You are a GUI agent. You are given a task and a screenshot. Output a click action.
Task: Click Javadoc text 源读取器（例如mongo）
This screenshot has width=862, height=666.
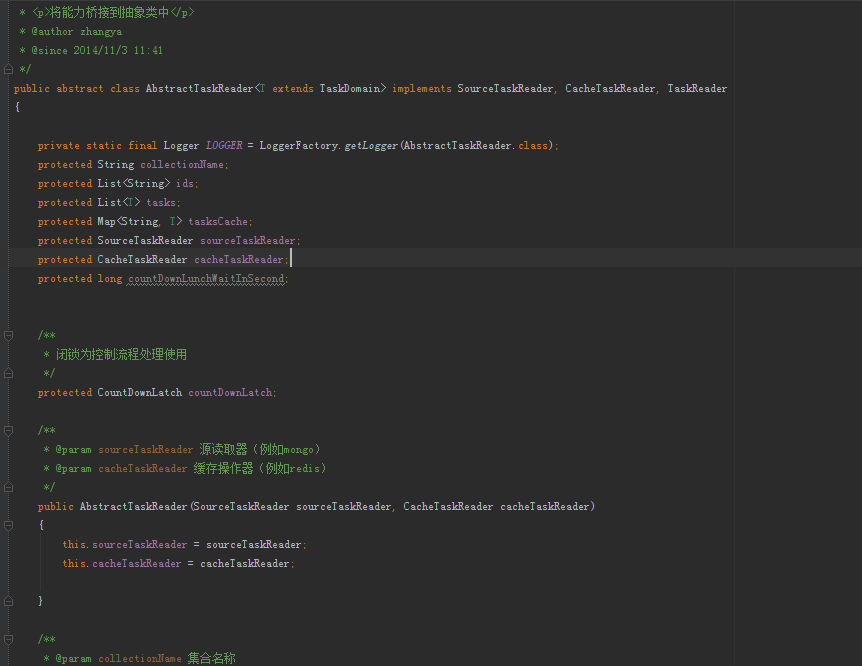pos(259,449)
